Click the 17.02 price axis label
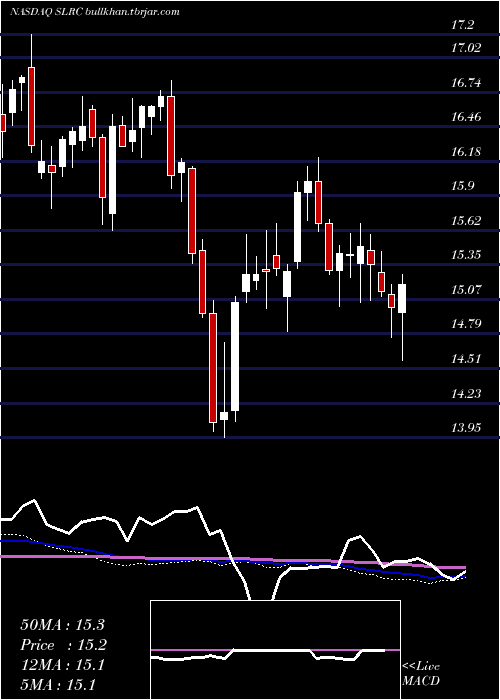 pos(466,47)
